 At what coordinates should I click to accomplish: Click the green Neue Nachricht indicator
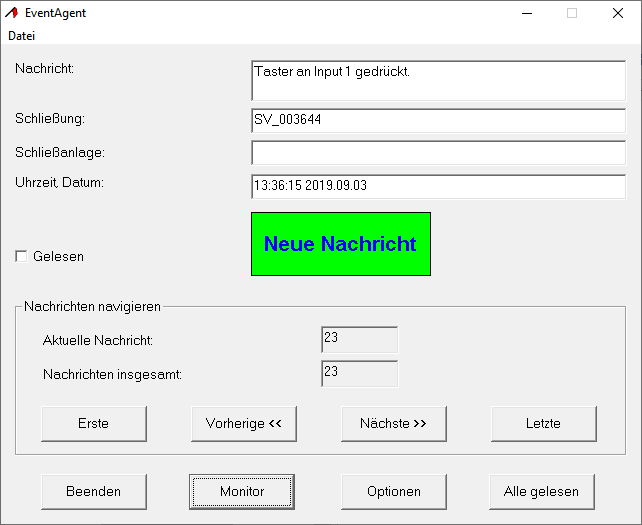[x=340, y=244]
